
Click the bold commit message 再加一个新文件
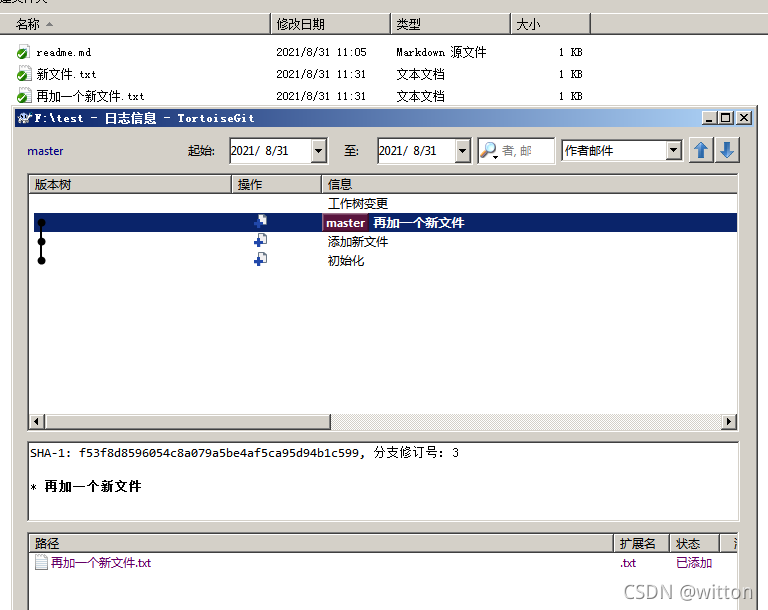(93, 486)
